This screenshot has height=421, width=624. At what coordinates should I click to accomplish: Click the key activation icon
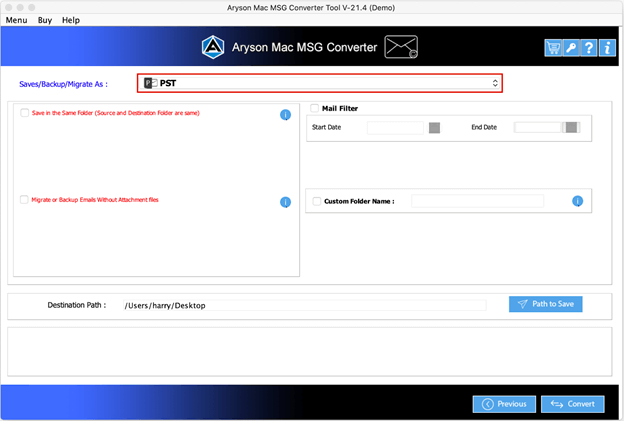click(571, 48)
